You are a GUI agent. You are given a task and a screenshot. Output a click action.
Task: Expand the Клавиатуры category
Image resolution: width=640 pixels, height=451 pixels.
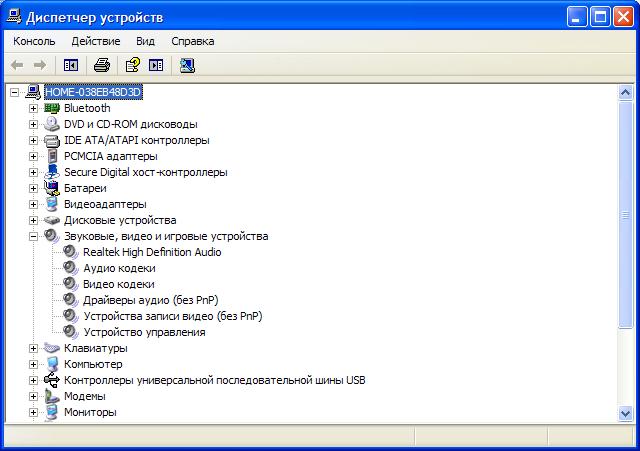33,348
